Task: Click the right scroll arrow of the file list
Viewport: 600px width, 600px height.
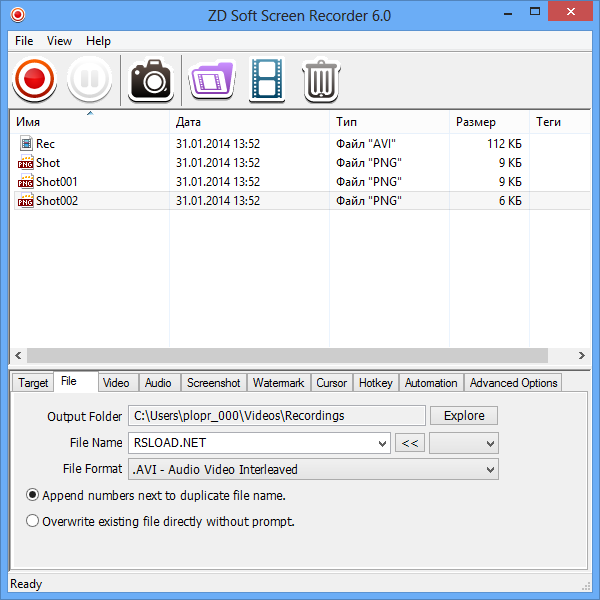Action: (581, 355)
